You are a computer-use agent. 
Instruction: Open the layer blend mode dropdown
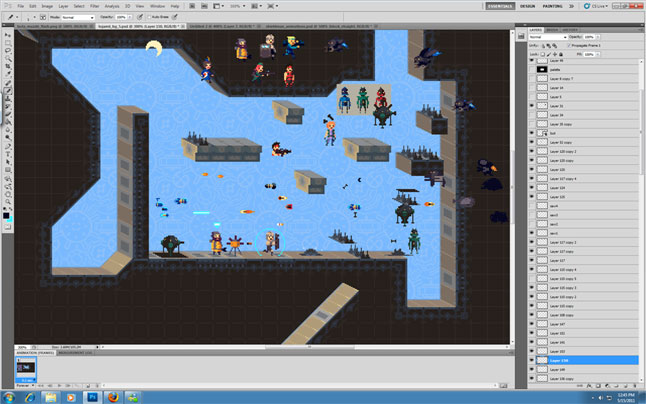(x=548, y=37)
